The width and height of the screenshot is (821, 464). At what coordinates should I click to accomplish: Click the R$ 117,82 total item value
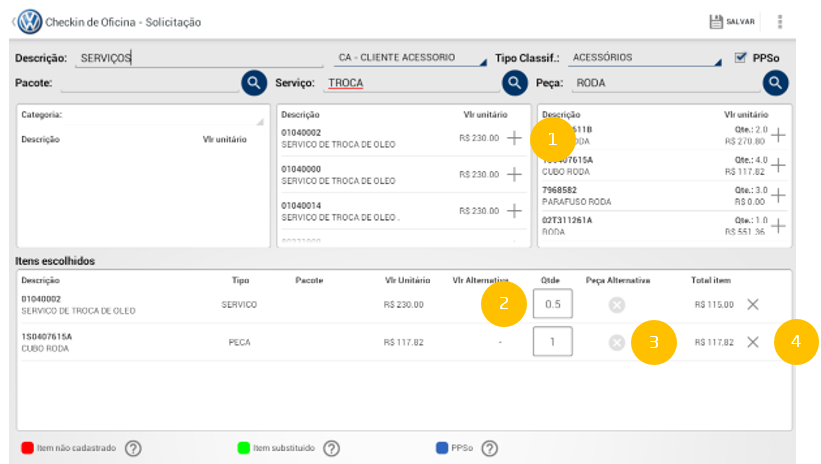[714, 342]
